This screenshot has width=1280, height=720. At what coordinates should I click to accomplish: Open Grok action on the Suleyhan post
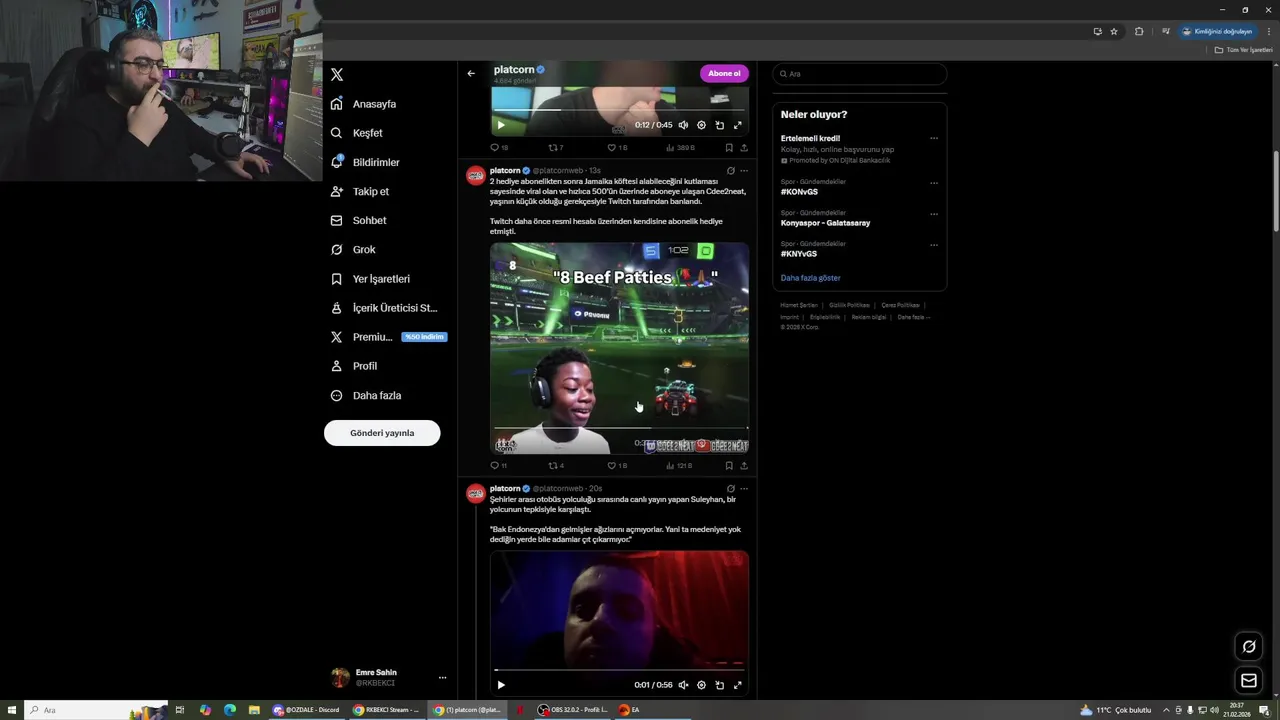pos(730,489)
